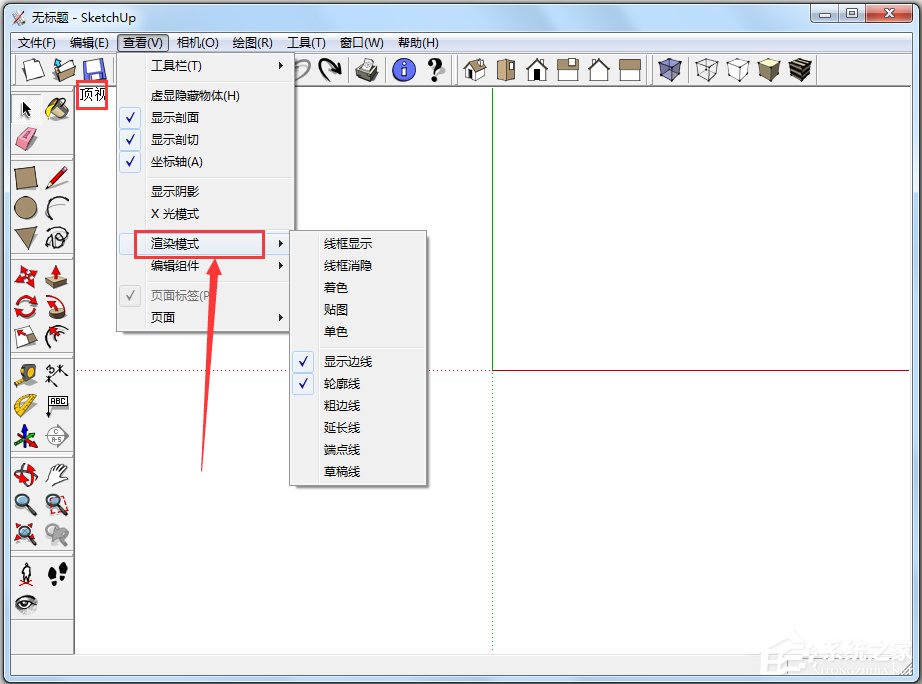Pick the Paint Bucket tool
922x684 pixels.
[57, 109]
